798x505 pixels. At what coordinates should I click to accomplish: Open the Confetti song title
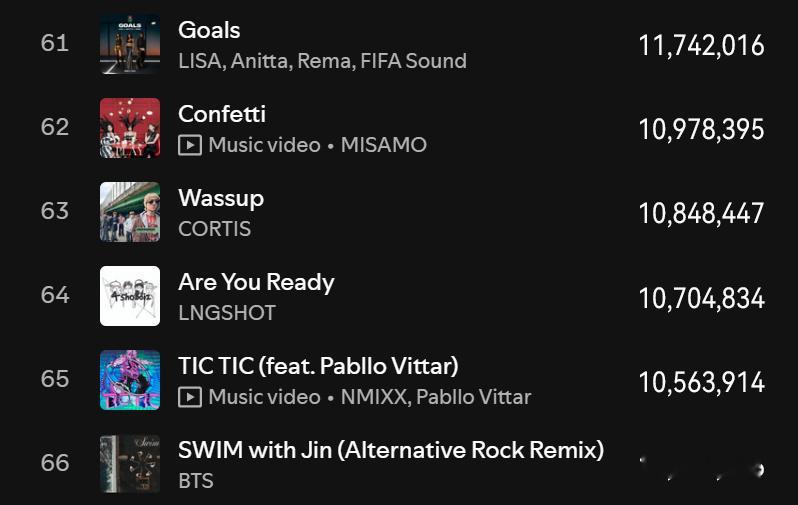pyautogui.click(x=222, y=114)
